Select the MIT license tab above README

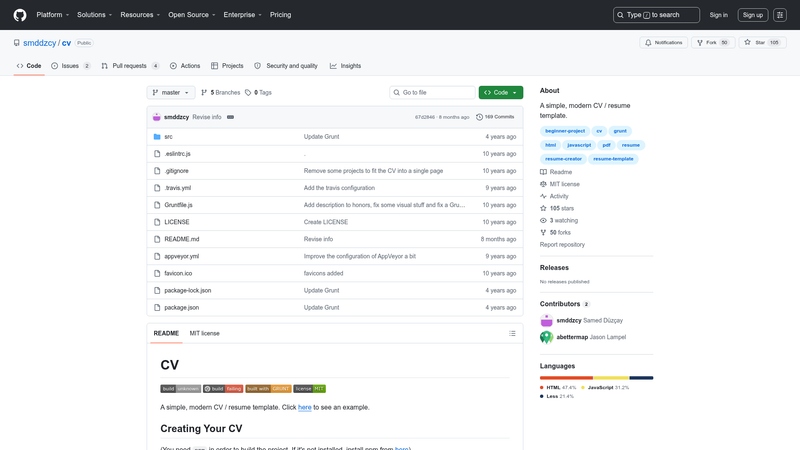pyautogui.click(x=205, y=333)
